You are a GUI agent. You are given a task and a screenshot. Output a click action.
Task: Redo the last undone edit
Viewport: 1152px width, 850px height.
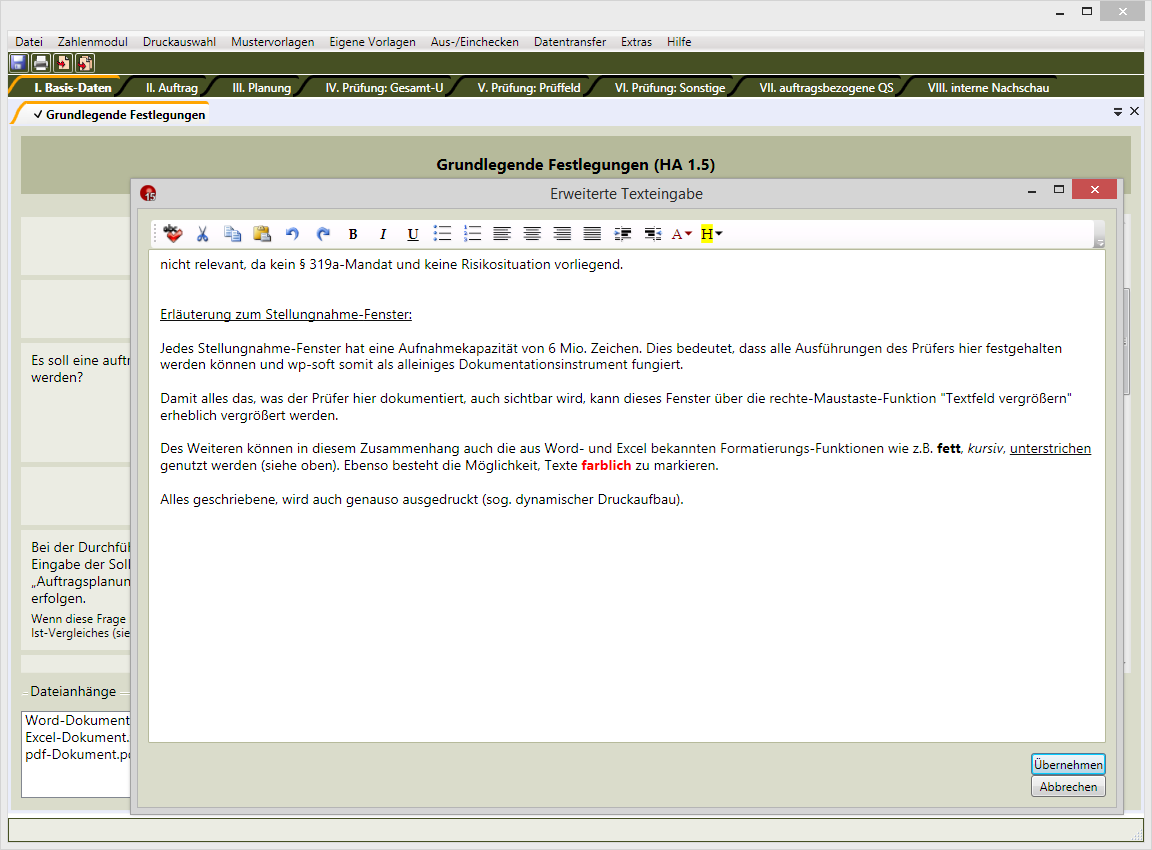[x=323, y=234]
